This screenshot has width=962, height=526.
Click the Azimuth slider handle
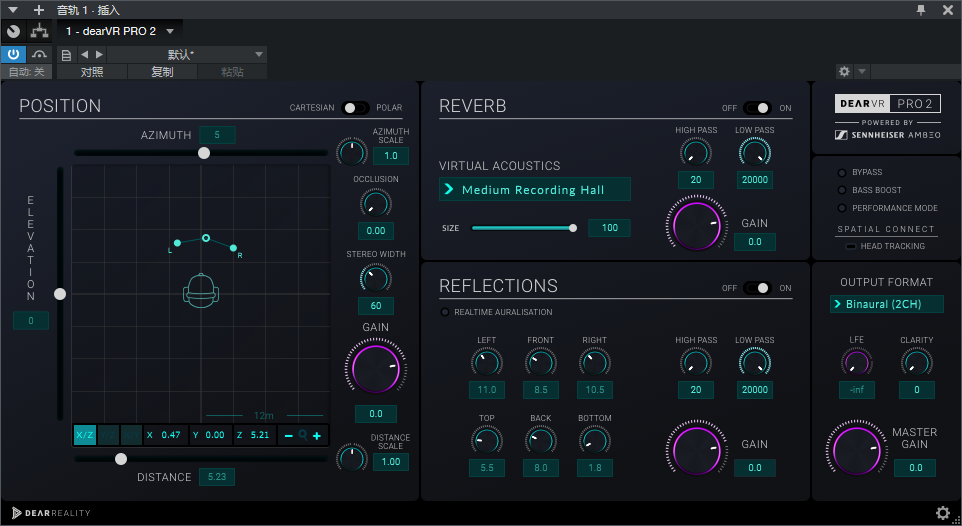pyautogui.click(x=204, y=153)
